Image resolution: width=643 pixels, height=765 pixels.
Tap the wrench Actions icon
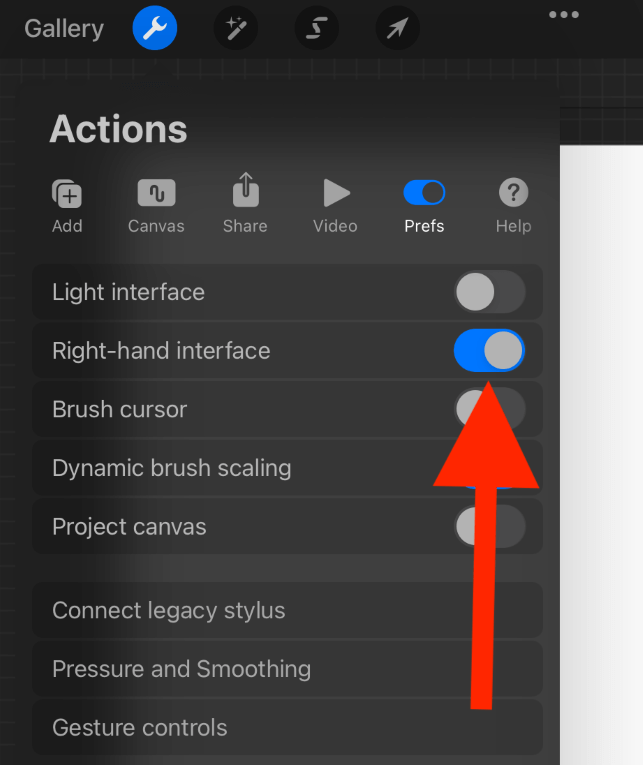click(x=155, y=29)
